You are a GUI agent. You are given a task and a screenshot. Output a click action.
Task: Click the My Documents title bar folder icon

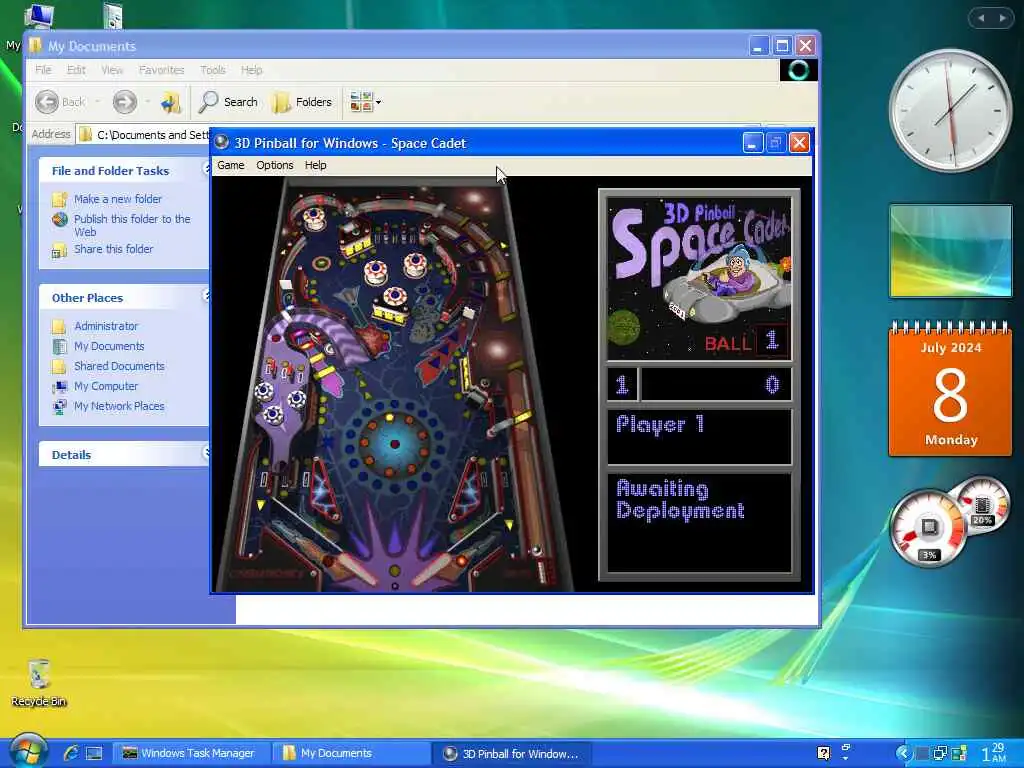coord(36,46)
